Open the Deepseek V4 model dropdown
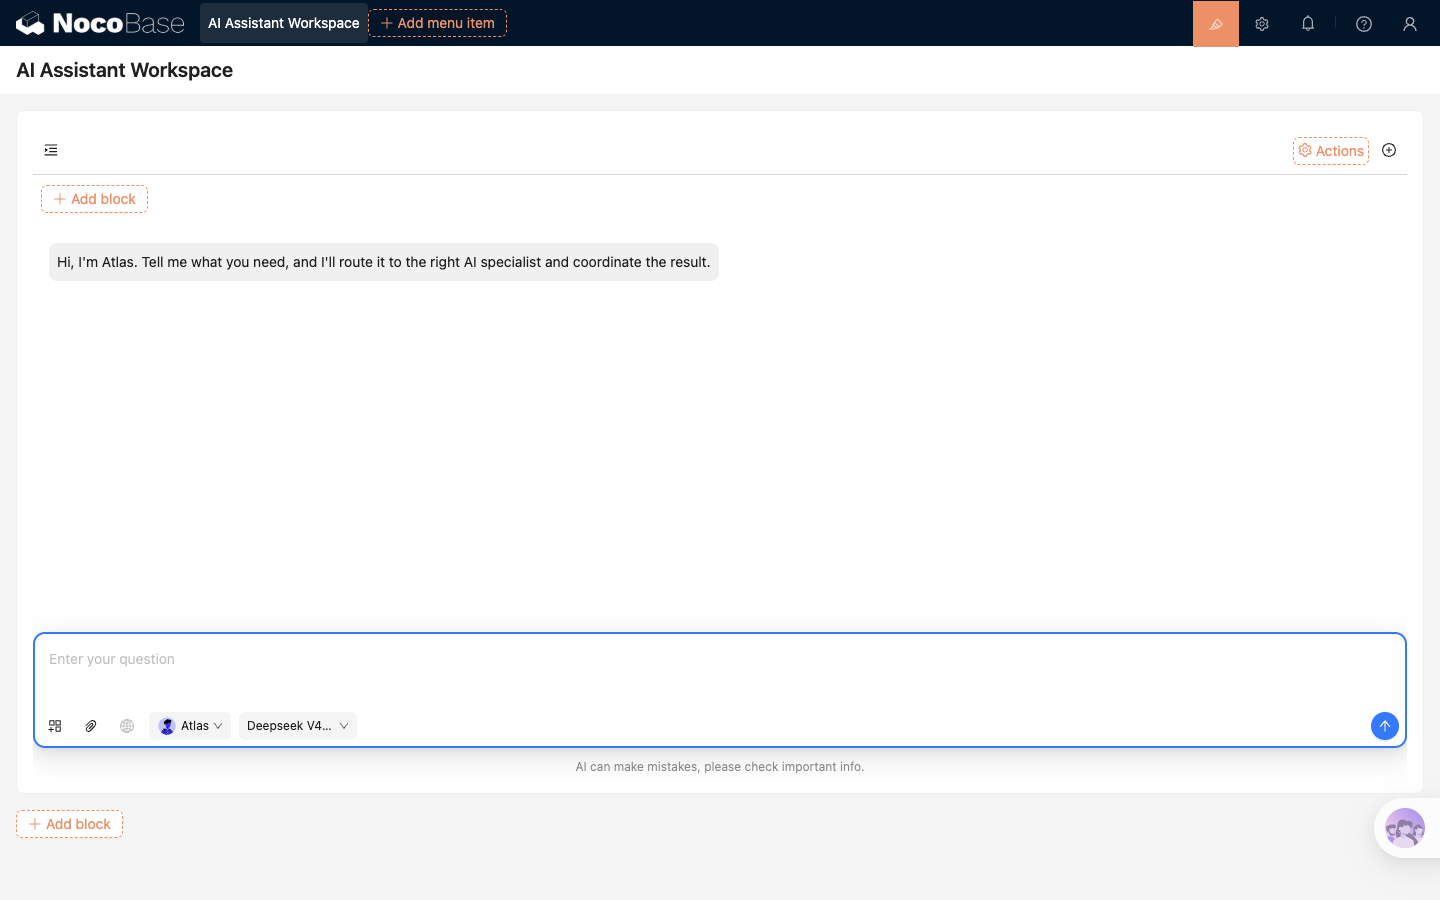Screen dimensions: 1440x900 click(x=298, y=726)
